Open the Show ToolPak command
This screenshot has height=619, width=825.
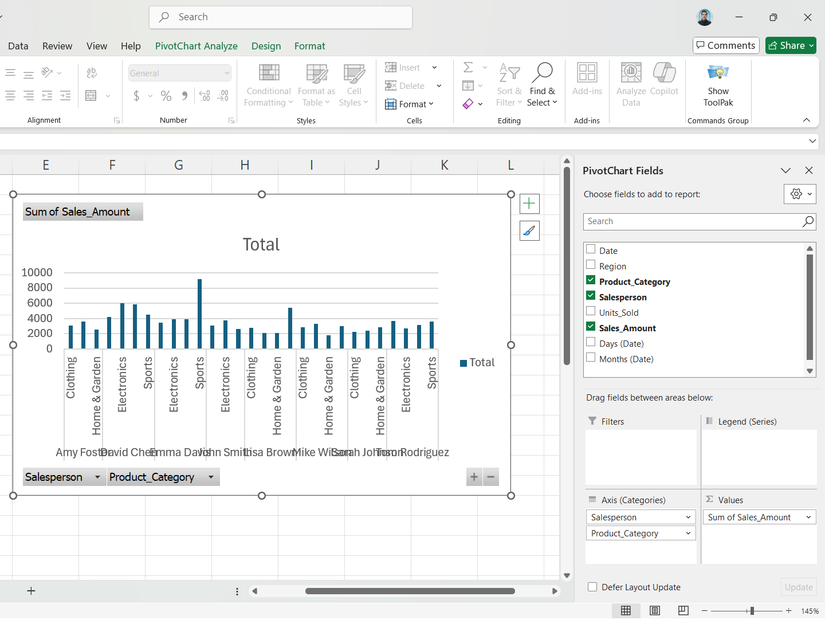coord(717,85)
